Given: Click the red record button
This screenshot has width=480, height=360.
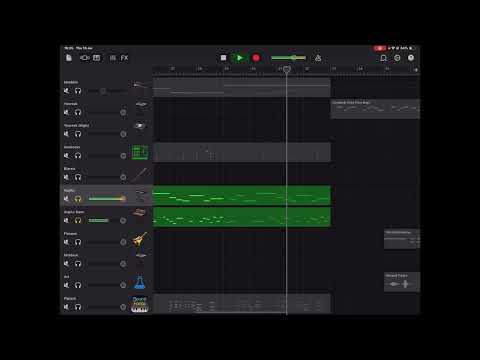Looking at the screenshot, I should point(256,58).
